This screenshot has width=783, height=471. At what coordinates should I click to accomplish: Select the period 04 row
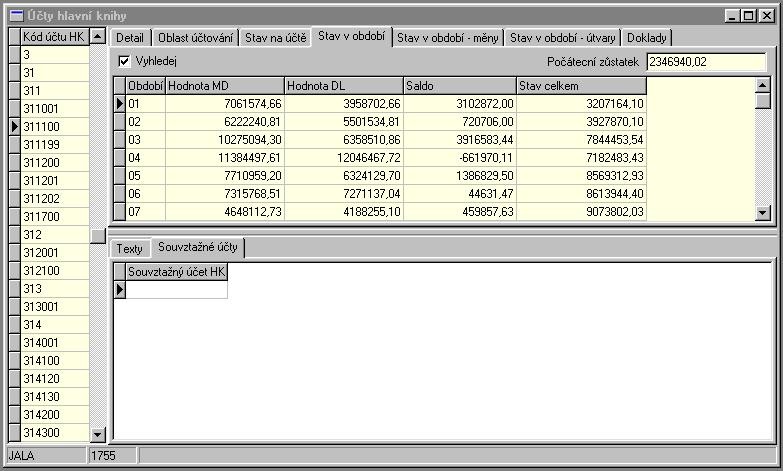[145, 158]
